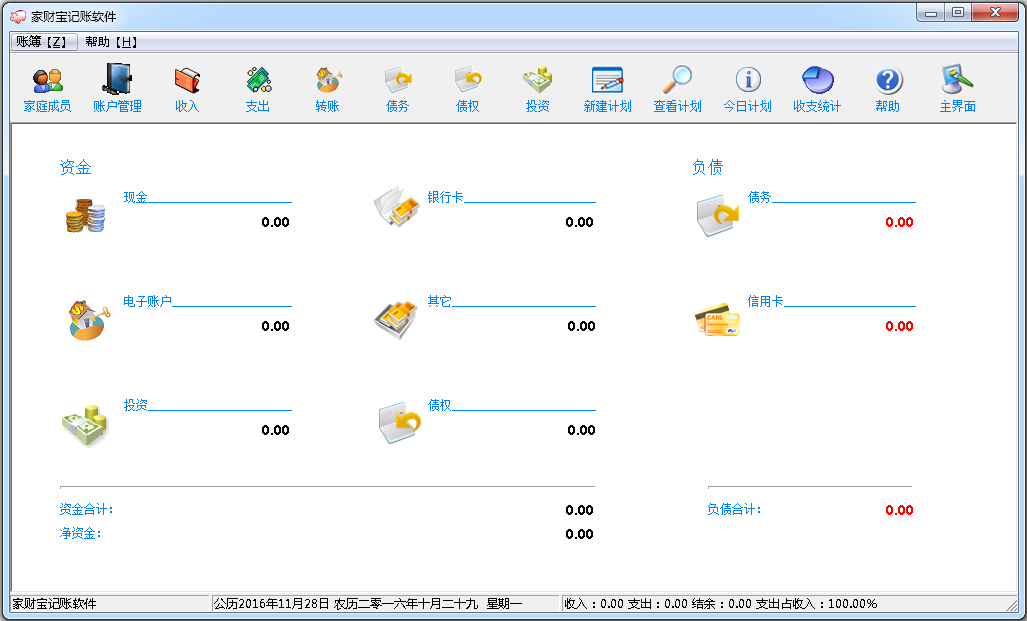Click the 资金合计 label
1027x621 pixels.
coord(86,510)
